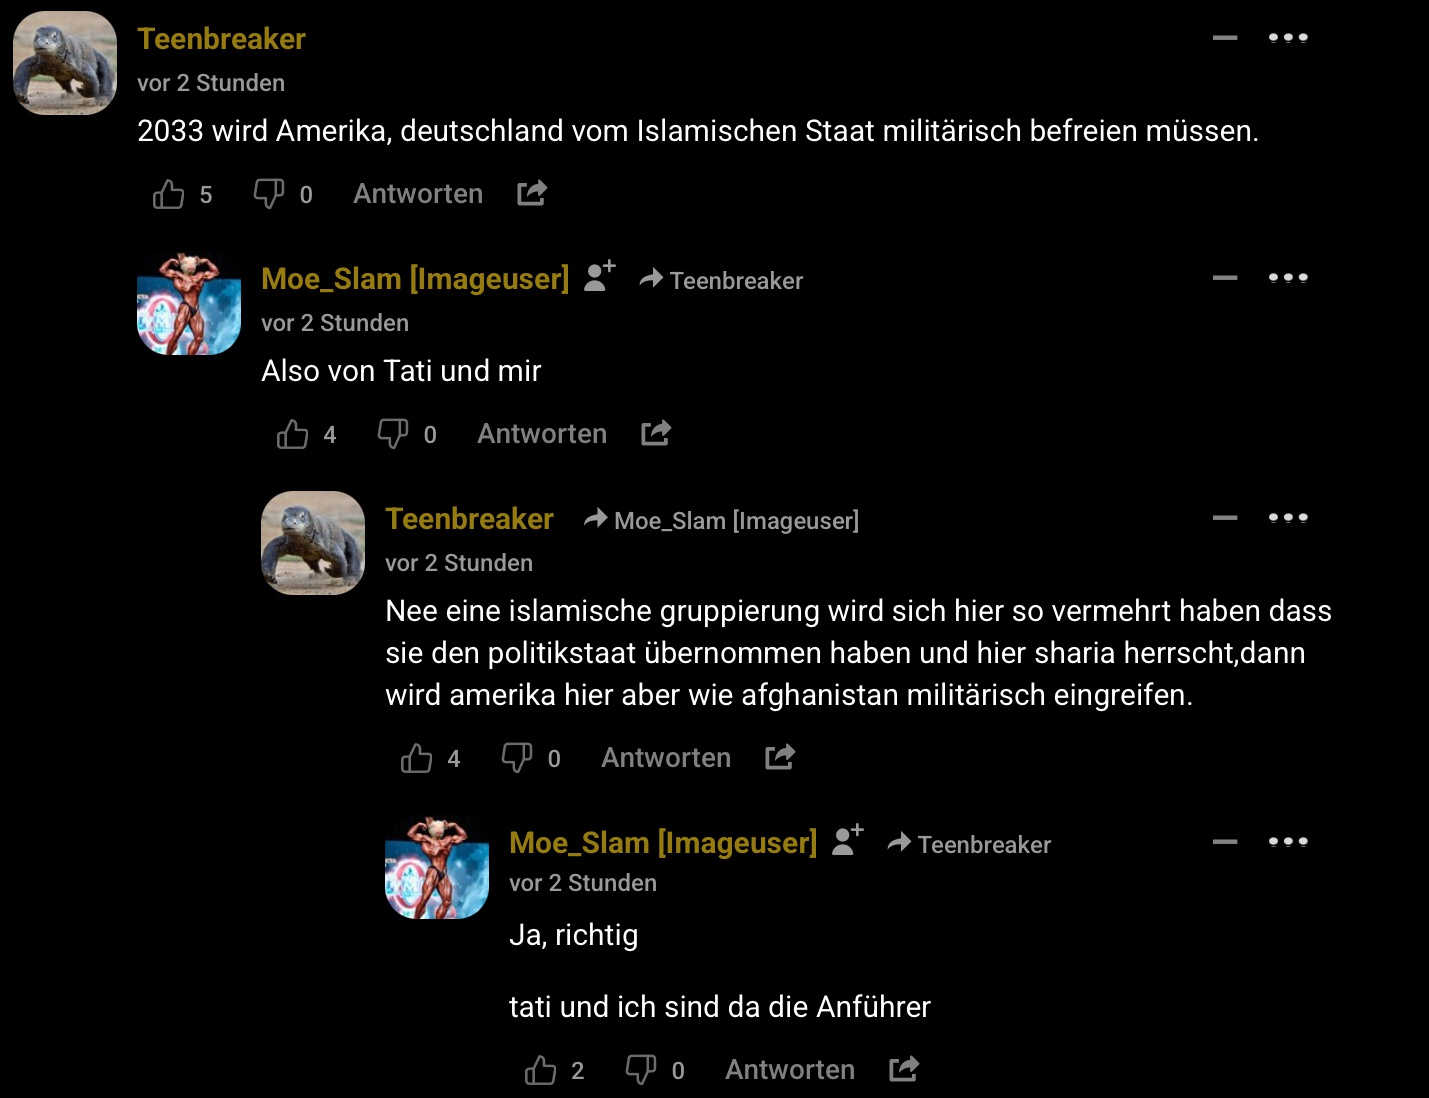
Task: Open three-dot menu on top Teenbreaker comment
Action: 1288,38
